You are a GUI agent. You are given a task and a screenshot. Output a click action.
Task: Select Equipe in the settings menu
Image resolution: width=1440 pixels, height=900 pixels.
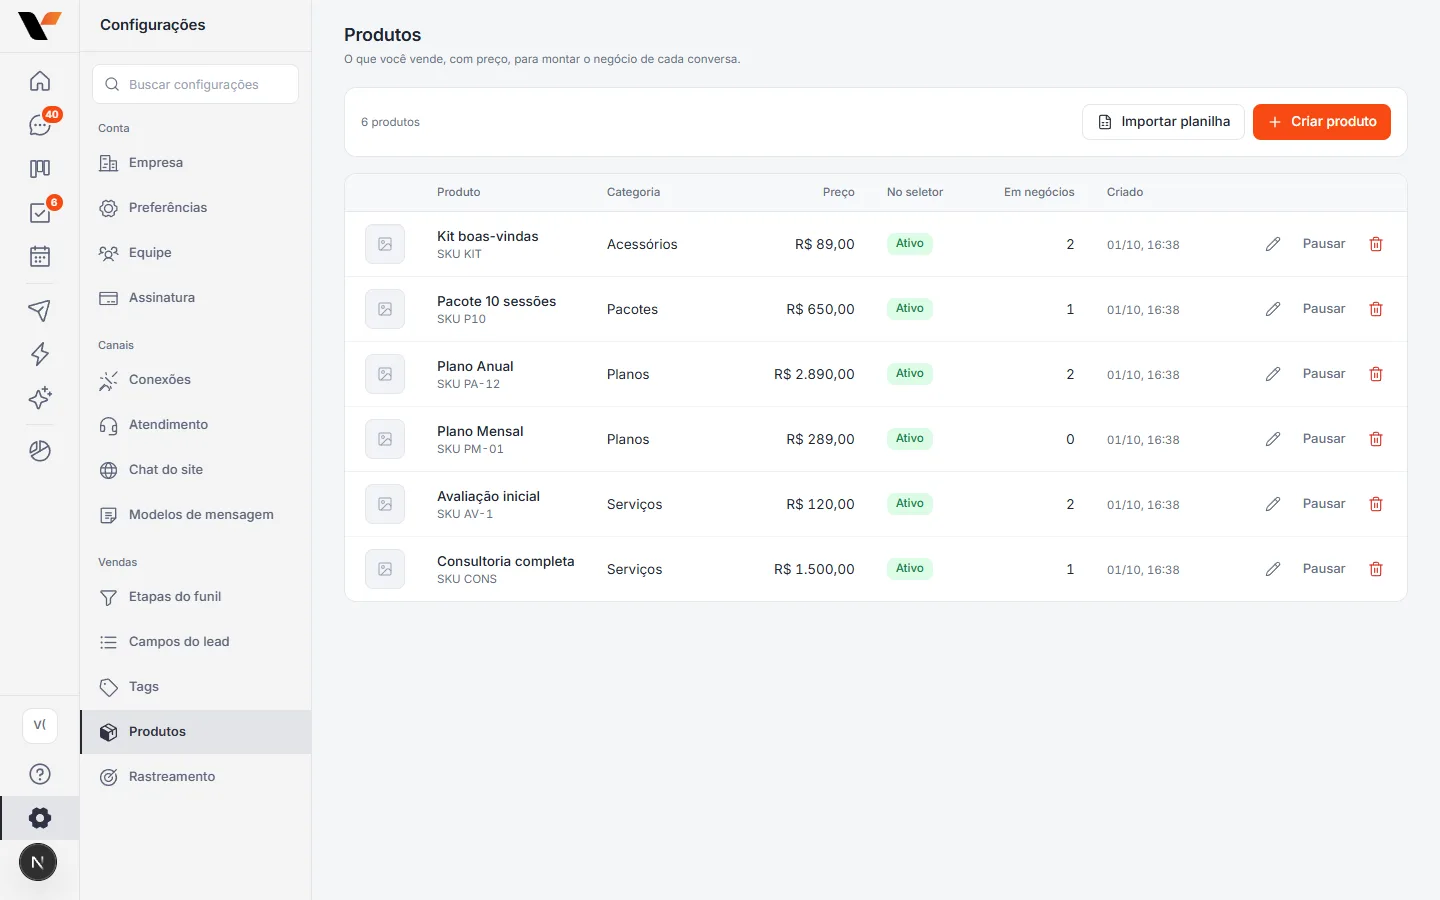(x=195, y=253)
